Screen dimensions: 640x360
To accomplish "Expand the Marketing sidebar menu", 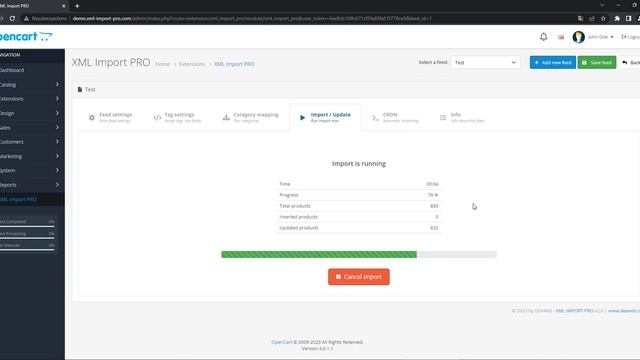I will point(31,156).
